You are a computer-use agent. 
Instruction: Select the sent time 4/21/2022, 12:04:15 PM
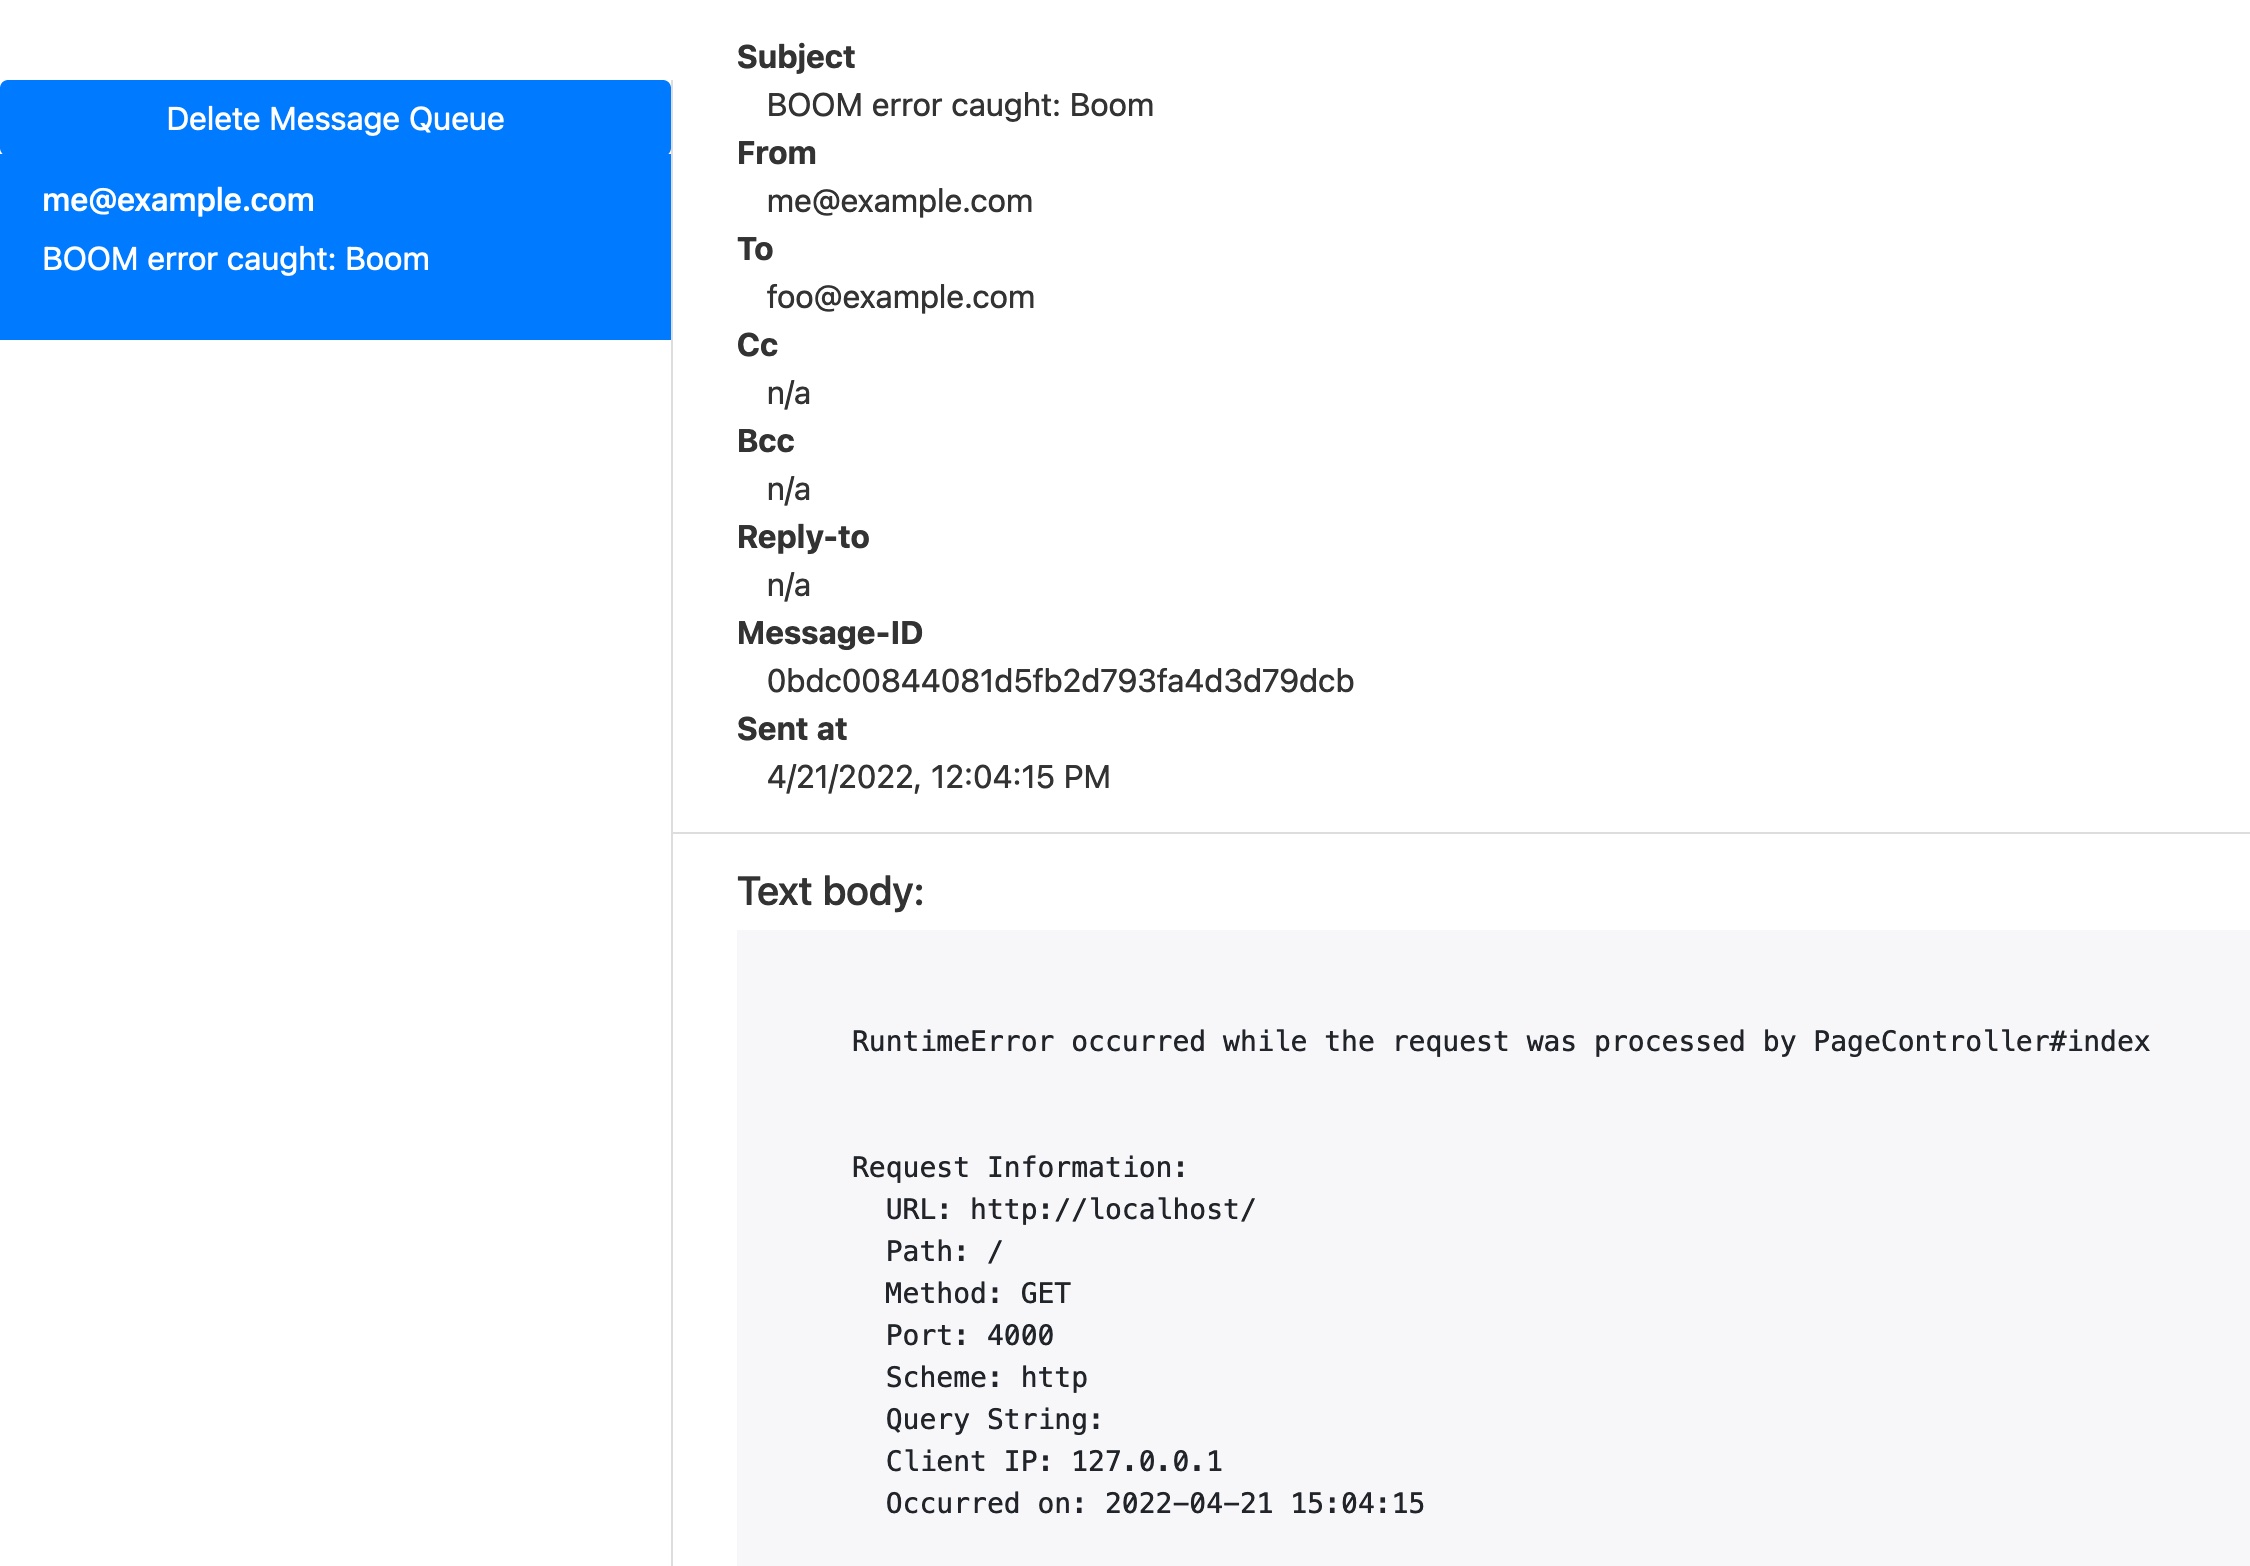939,777
